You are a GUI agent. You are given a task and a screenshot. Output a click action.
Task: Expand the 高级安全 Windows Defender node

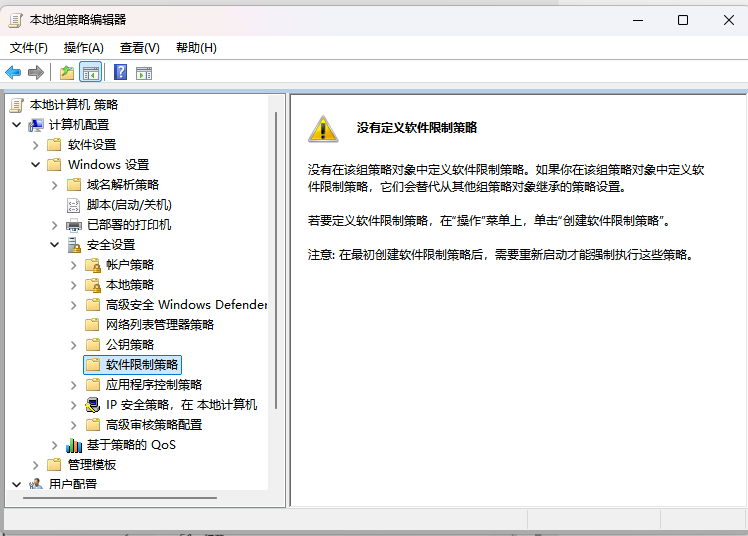pos(73,305)
